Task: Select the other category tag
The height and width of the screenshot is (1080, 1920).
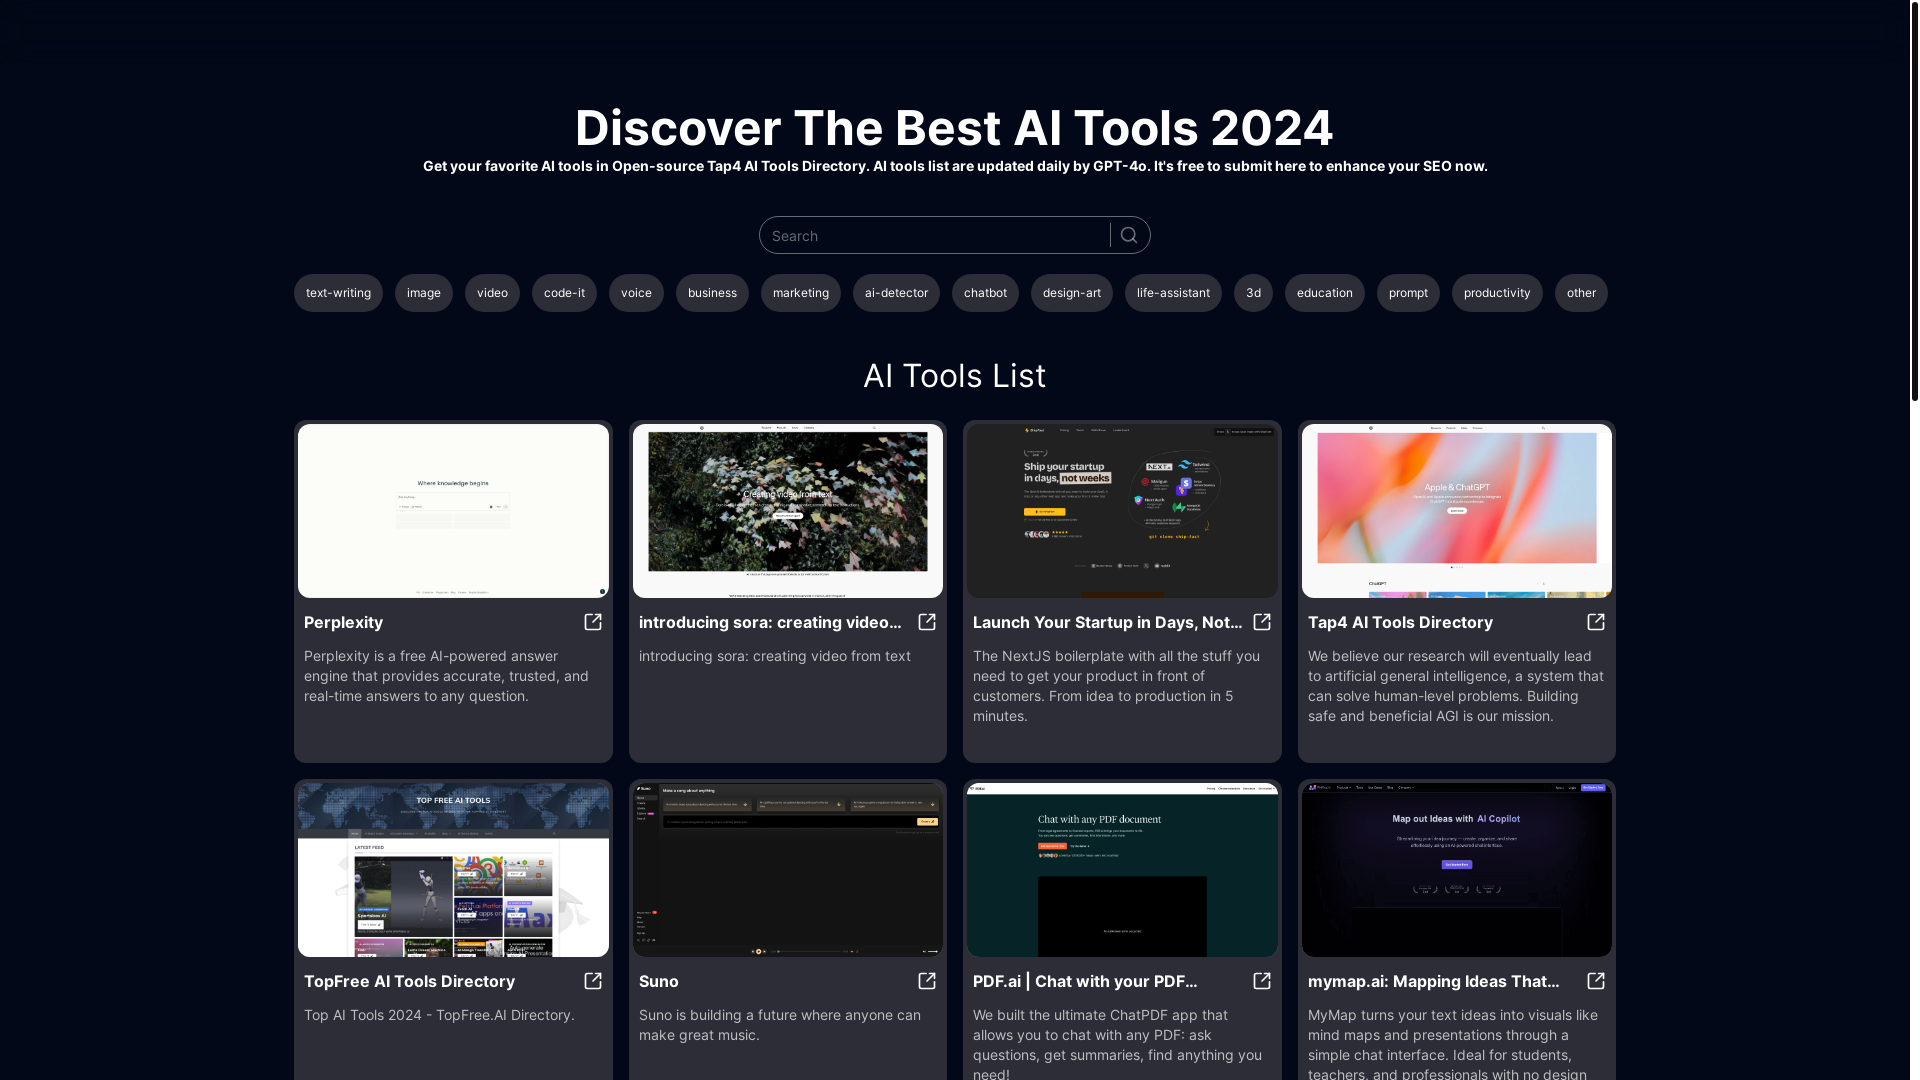Action: pos(1581,293)
